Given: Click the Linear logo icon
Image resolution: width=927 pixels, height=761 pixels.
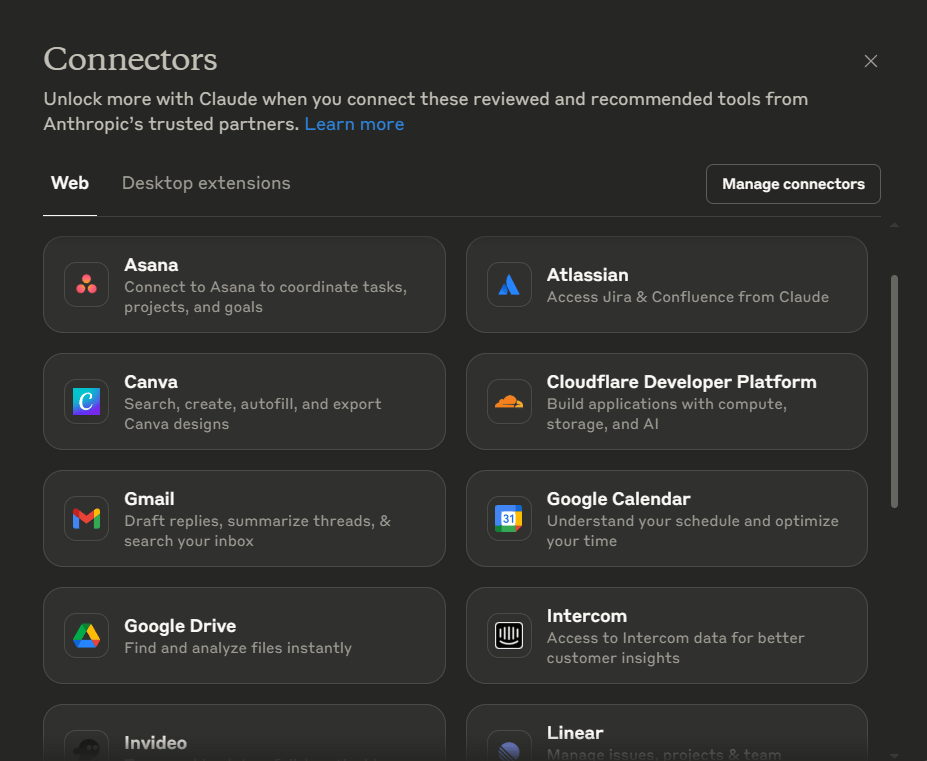Looking at the screenshot, I should tap(509, 749).
